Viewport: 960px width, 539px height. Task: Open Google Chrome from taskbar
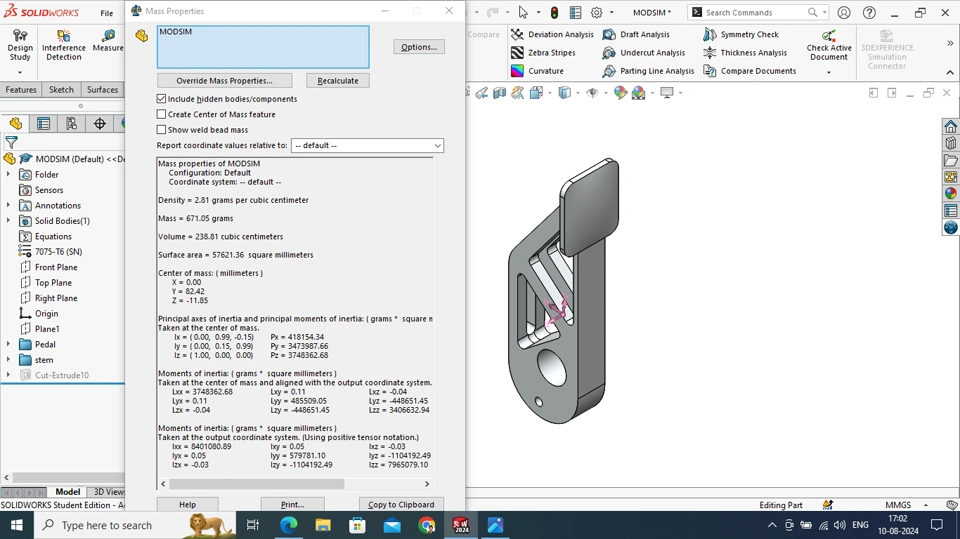tap(427, 525)
